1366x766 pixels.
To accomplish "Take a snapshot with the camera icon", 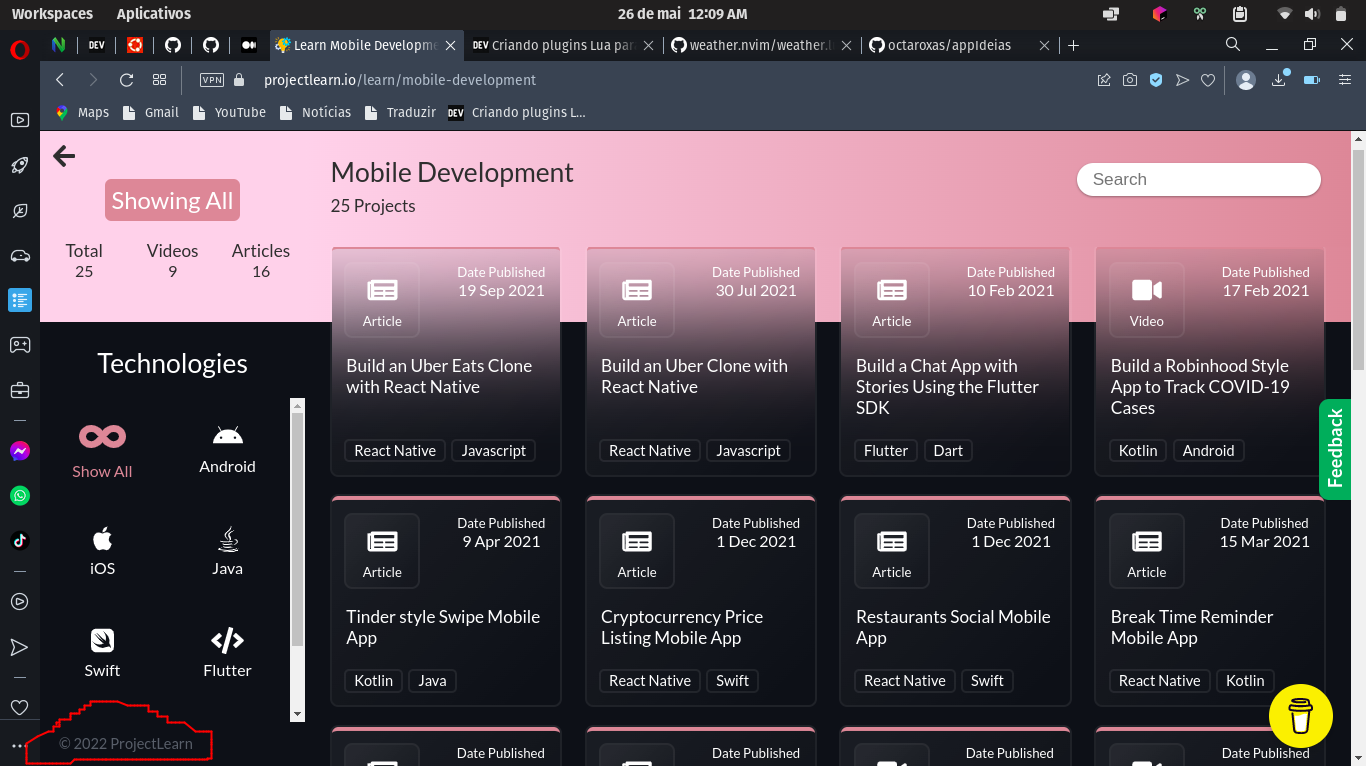I will [1129, 80].
